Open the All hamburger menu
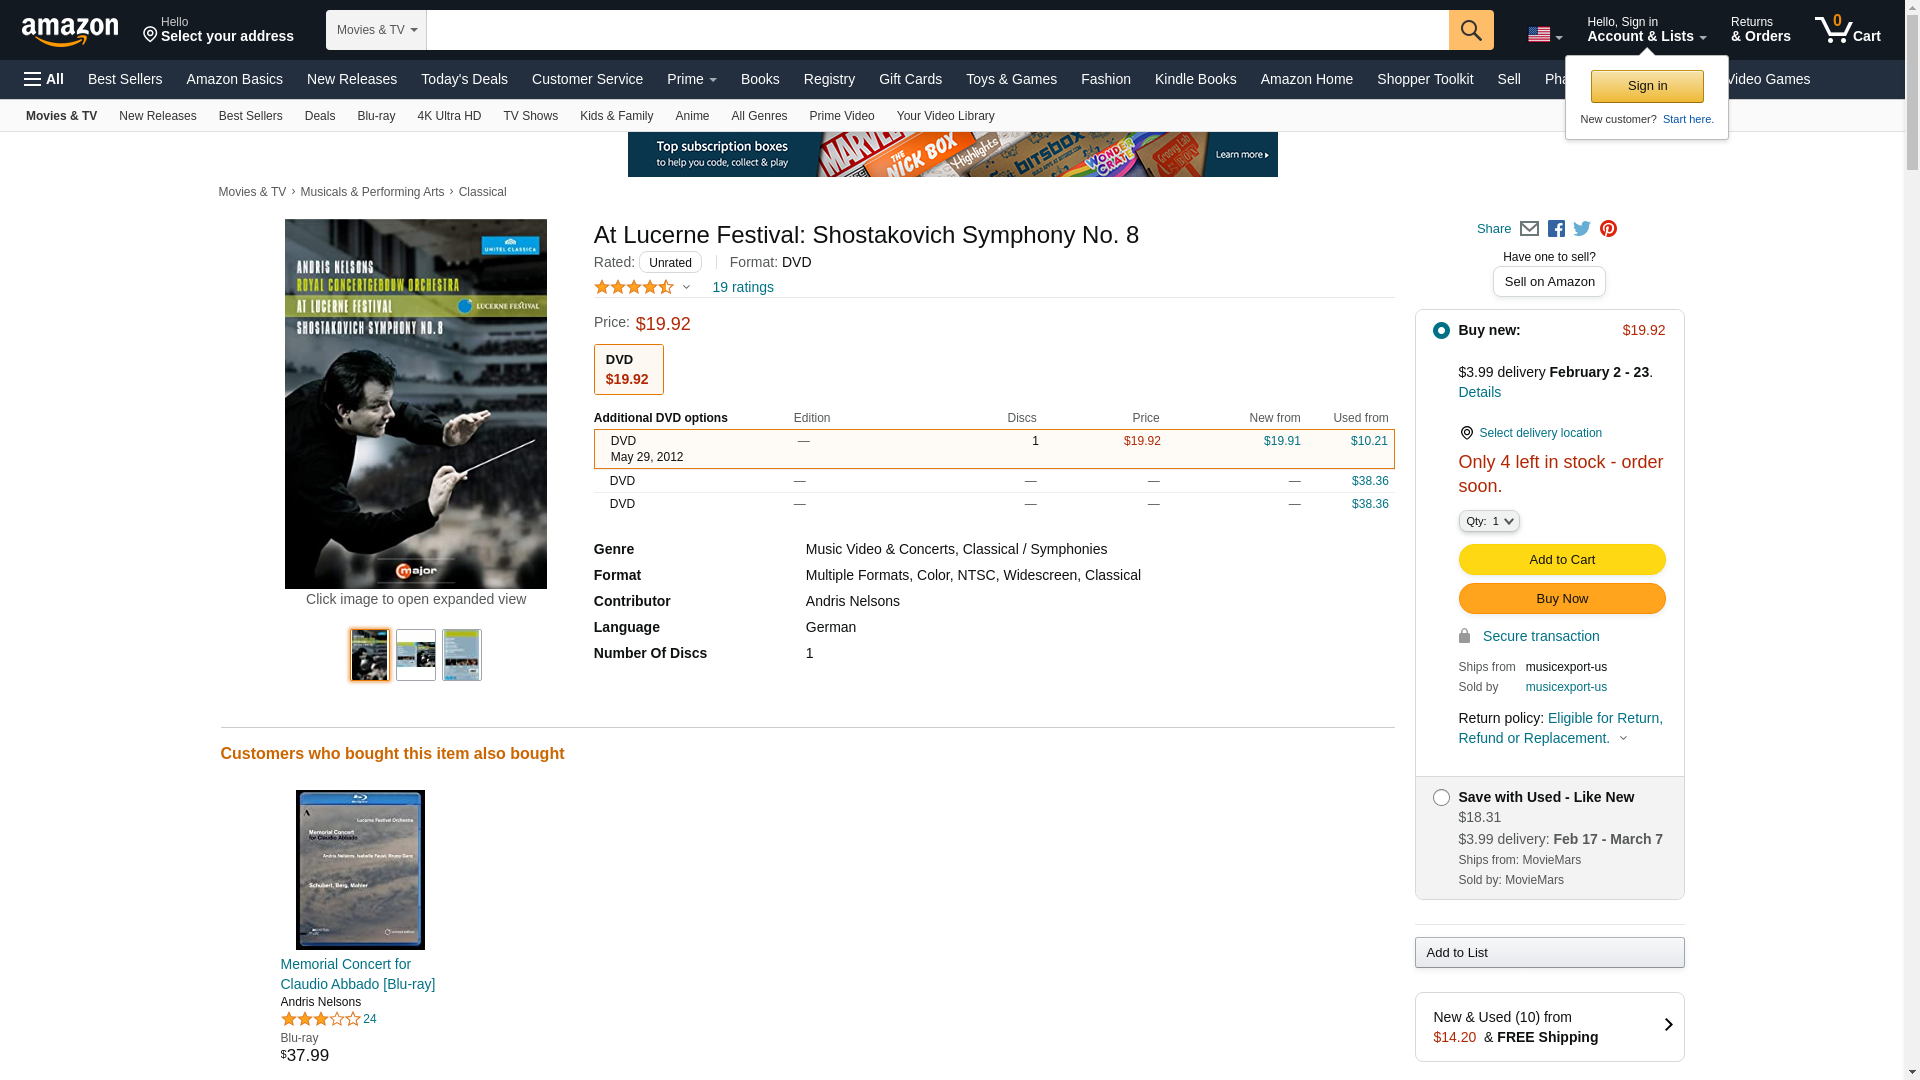This screenshot has width=1920, height=1080. tap(44, 79)
